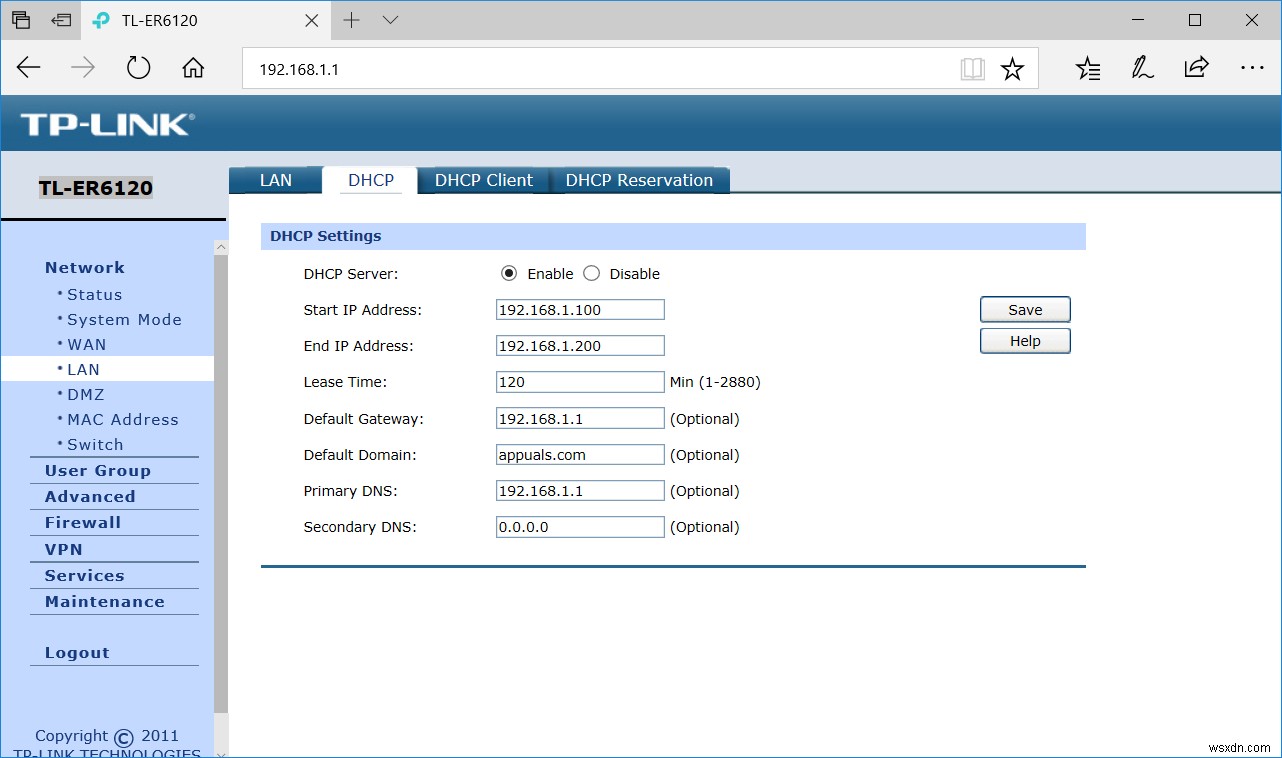This screenshot has height=758, width=1282.
Task: Open the DHCP Reservation tab
Action: click(x=639, y=180)
